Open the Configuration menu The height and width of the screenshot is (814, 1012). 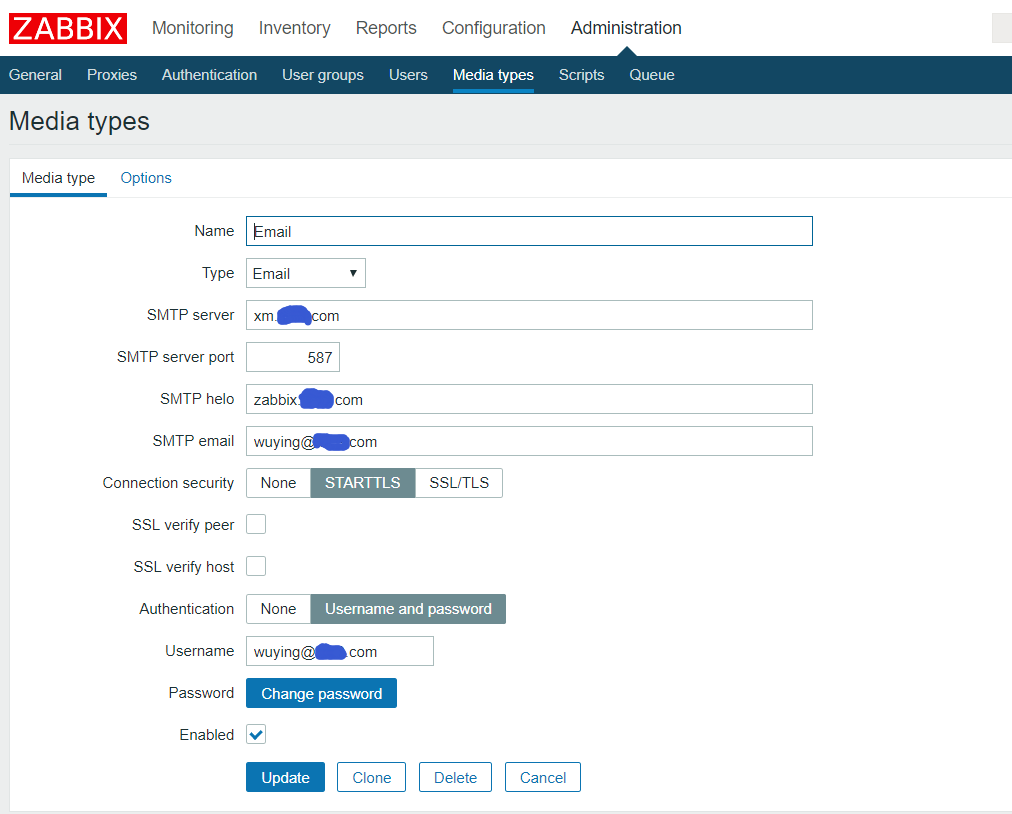494,28
